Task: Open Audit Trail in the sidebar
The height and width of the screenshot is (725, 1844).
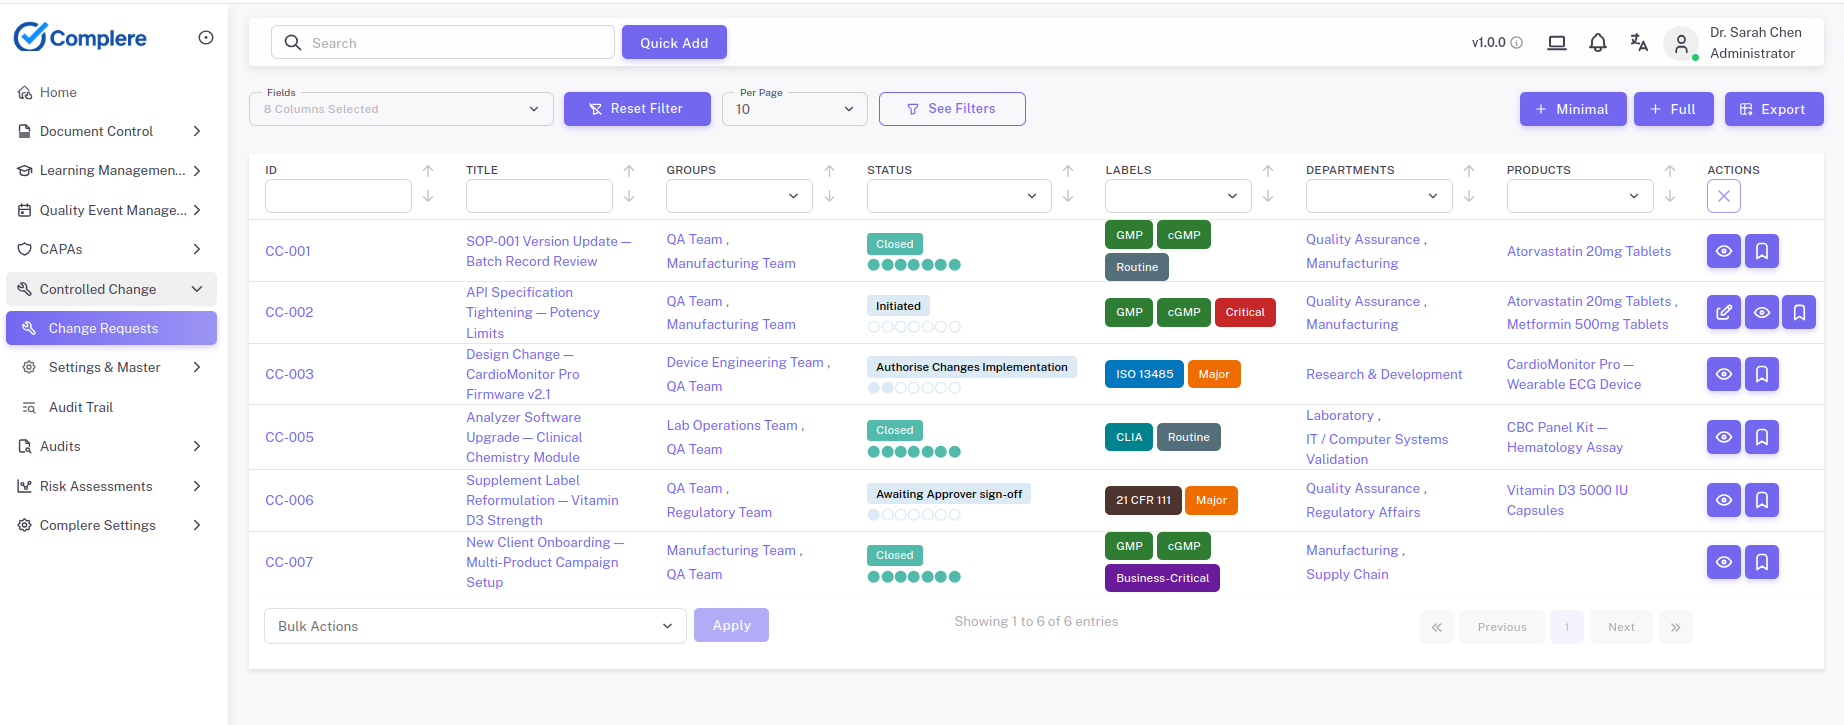Action: (x=80, y=407)
